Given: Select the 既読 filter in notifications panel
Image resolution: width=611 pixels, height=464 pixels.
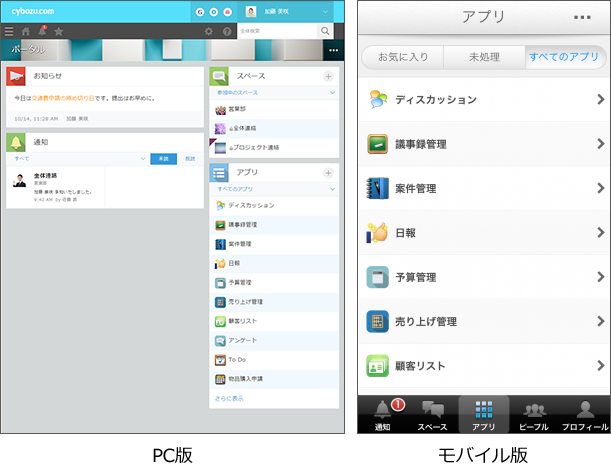Looking at the screenshot, I should pos(190,158).
